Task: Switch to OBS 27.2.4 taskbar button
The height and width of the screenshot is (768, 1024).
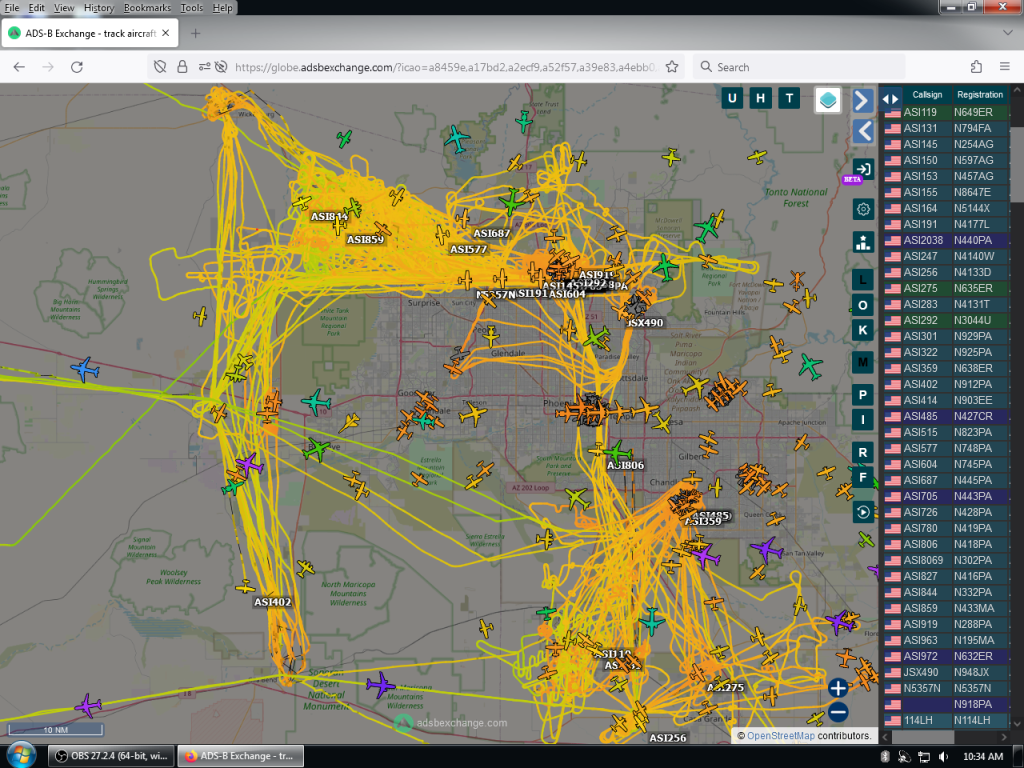Action: click(x=111, y=756)
